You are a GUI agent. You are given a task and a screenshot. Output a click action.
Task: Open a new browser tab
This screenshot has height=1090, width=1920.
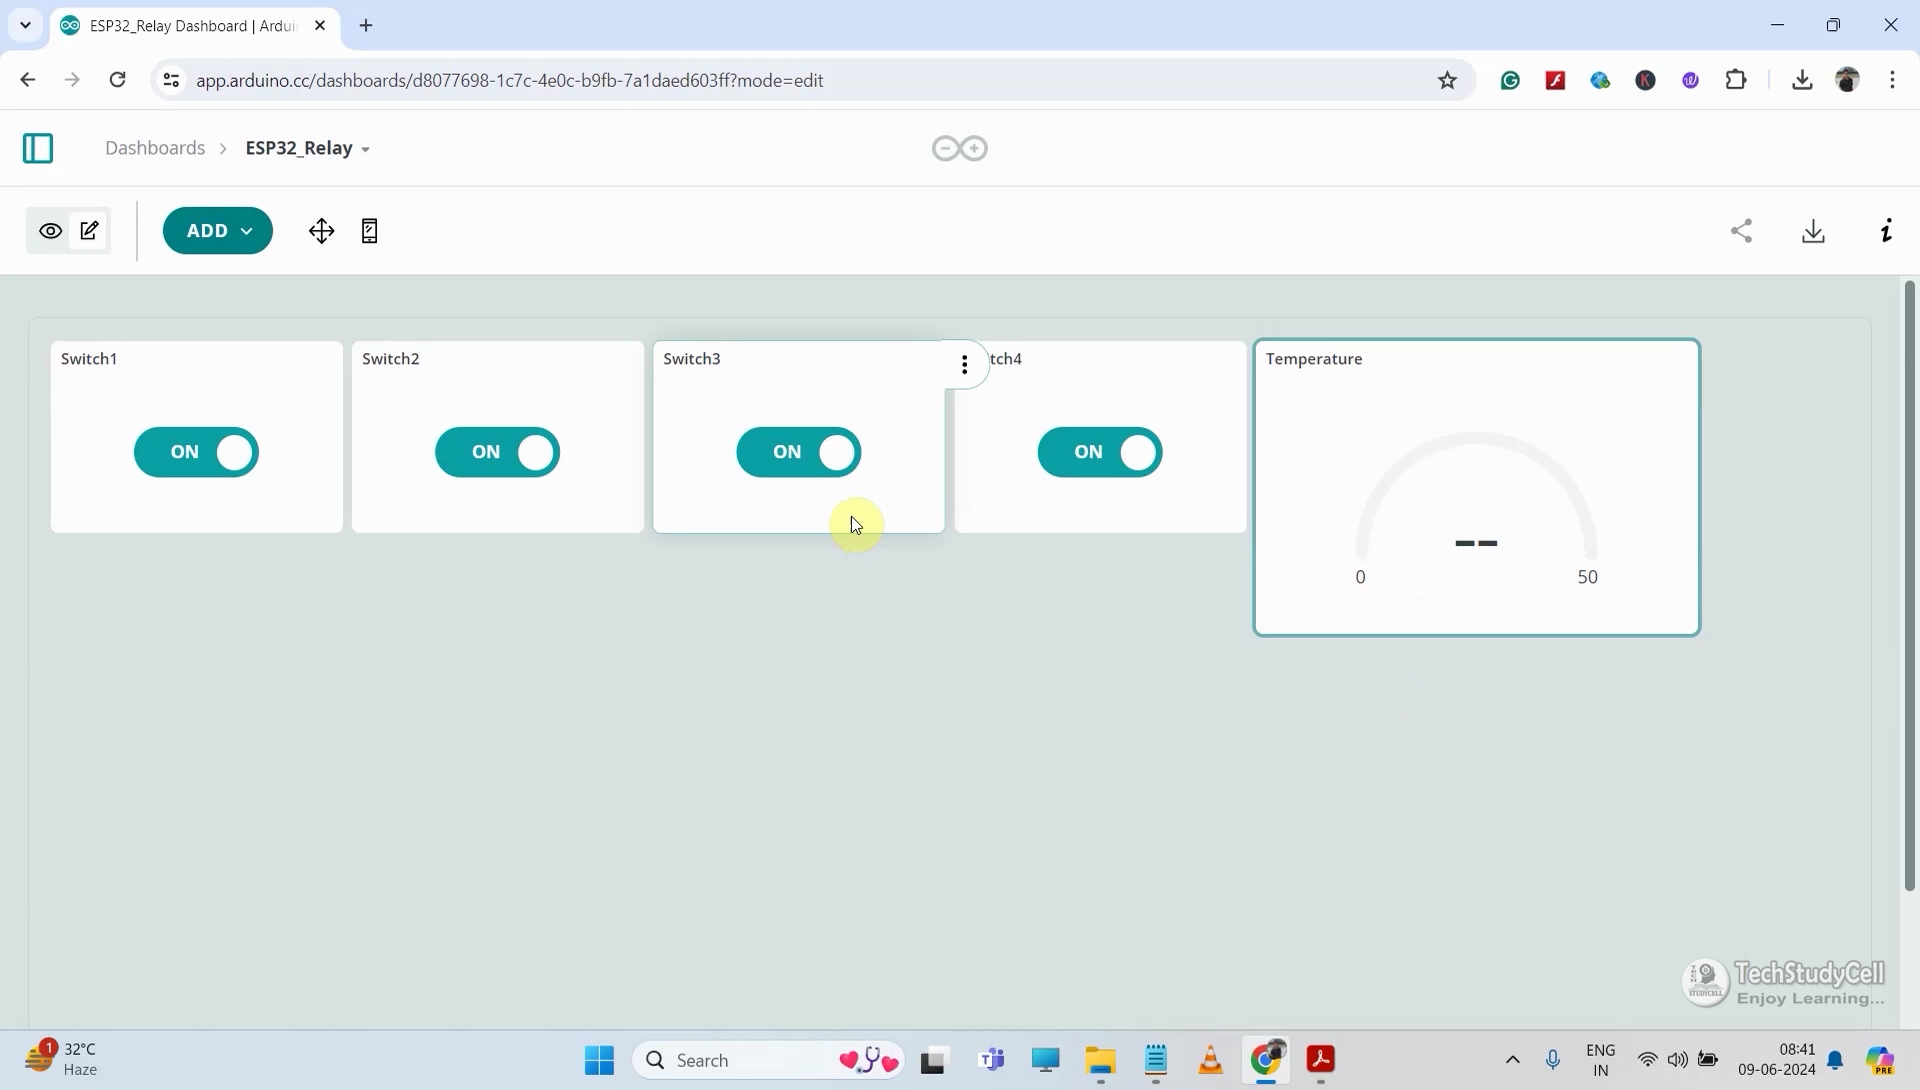(x=366, y=26)
